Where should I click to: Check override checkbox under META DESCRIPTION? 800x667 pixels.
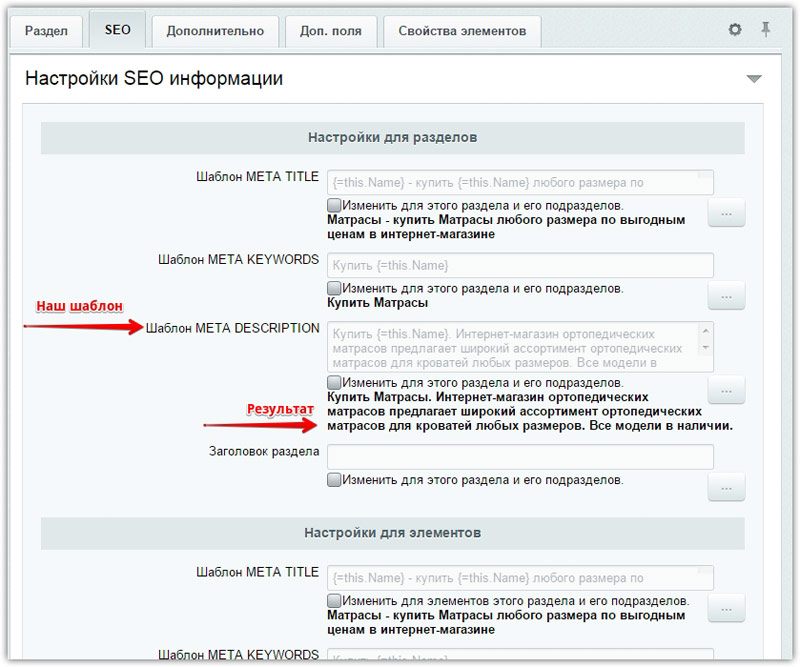[x=334, y=382]
